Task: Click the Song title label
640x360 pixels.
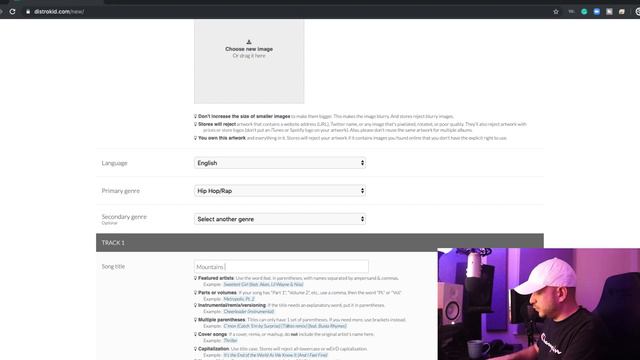Action: click(x=113, y=266)
